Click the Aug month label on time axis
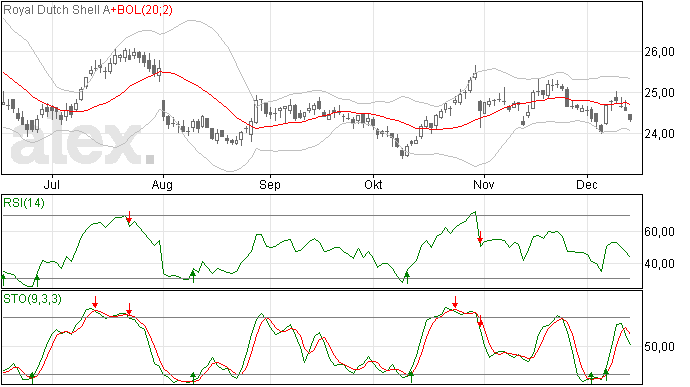This screenshot has height=387, width=690. coord(162,184)
